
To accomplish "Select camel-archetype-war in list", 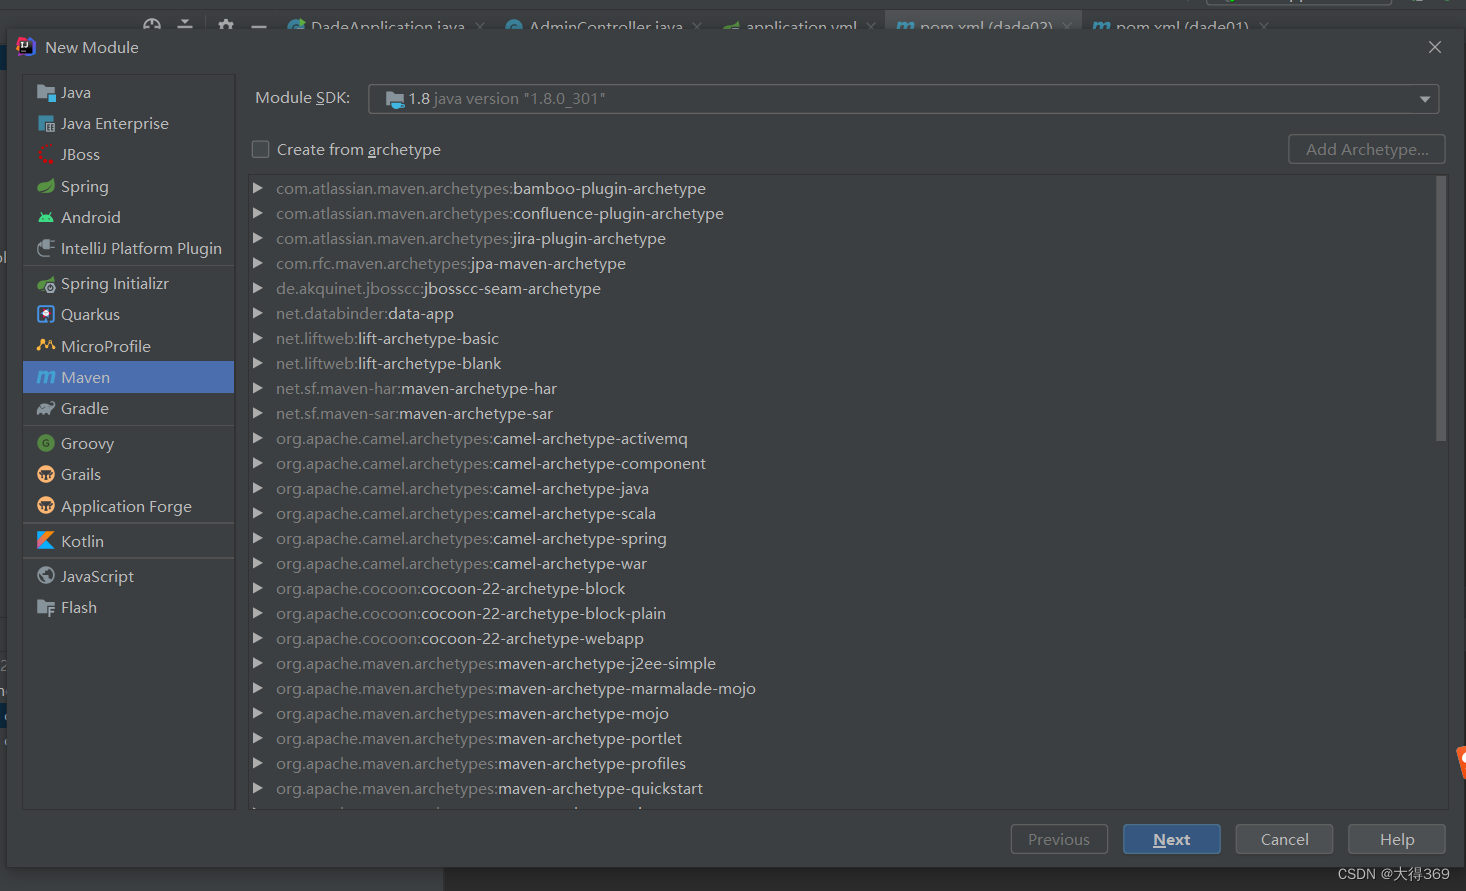I will (842, 563).
